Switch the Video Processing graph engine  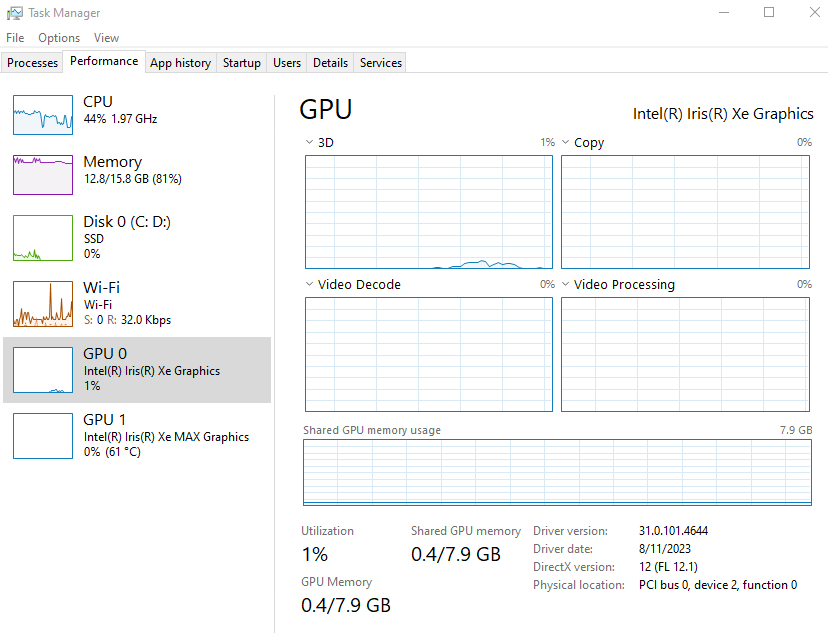pyautogui.click(x=565, y=284)
